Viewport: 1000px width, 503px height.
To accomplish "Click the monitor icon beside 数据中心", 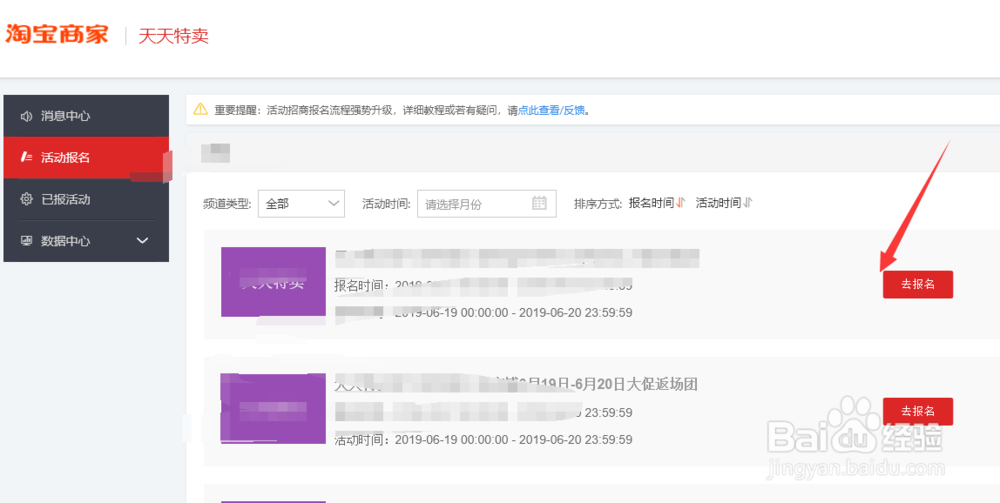I will click(26, 241).
